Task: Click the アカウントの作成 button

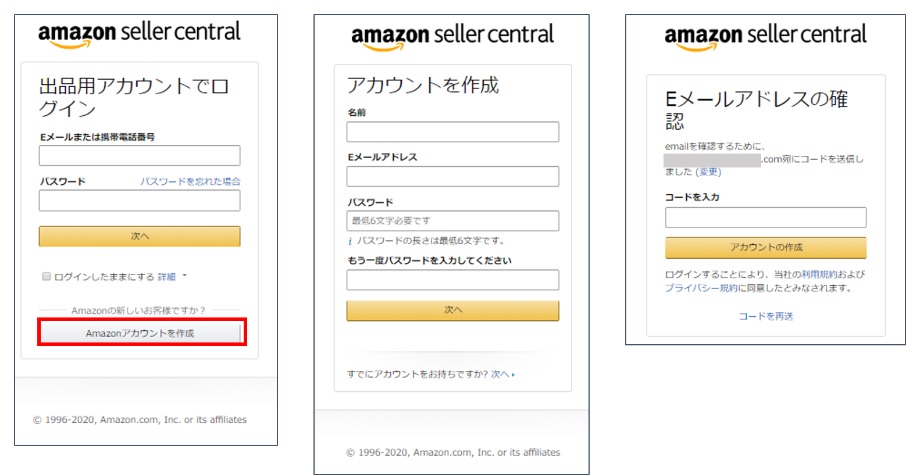Action: pyautogui.click(x=765, y=247)
